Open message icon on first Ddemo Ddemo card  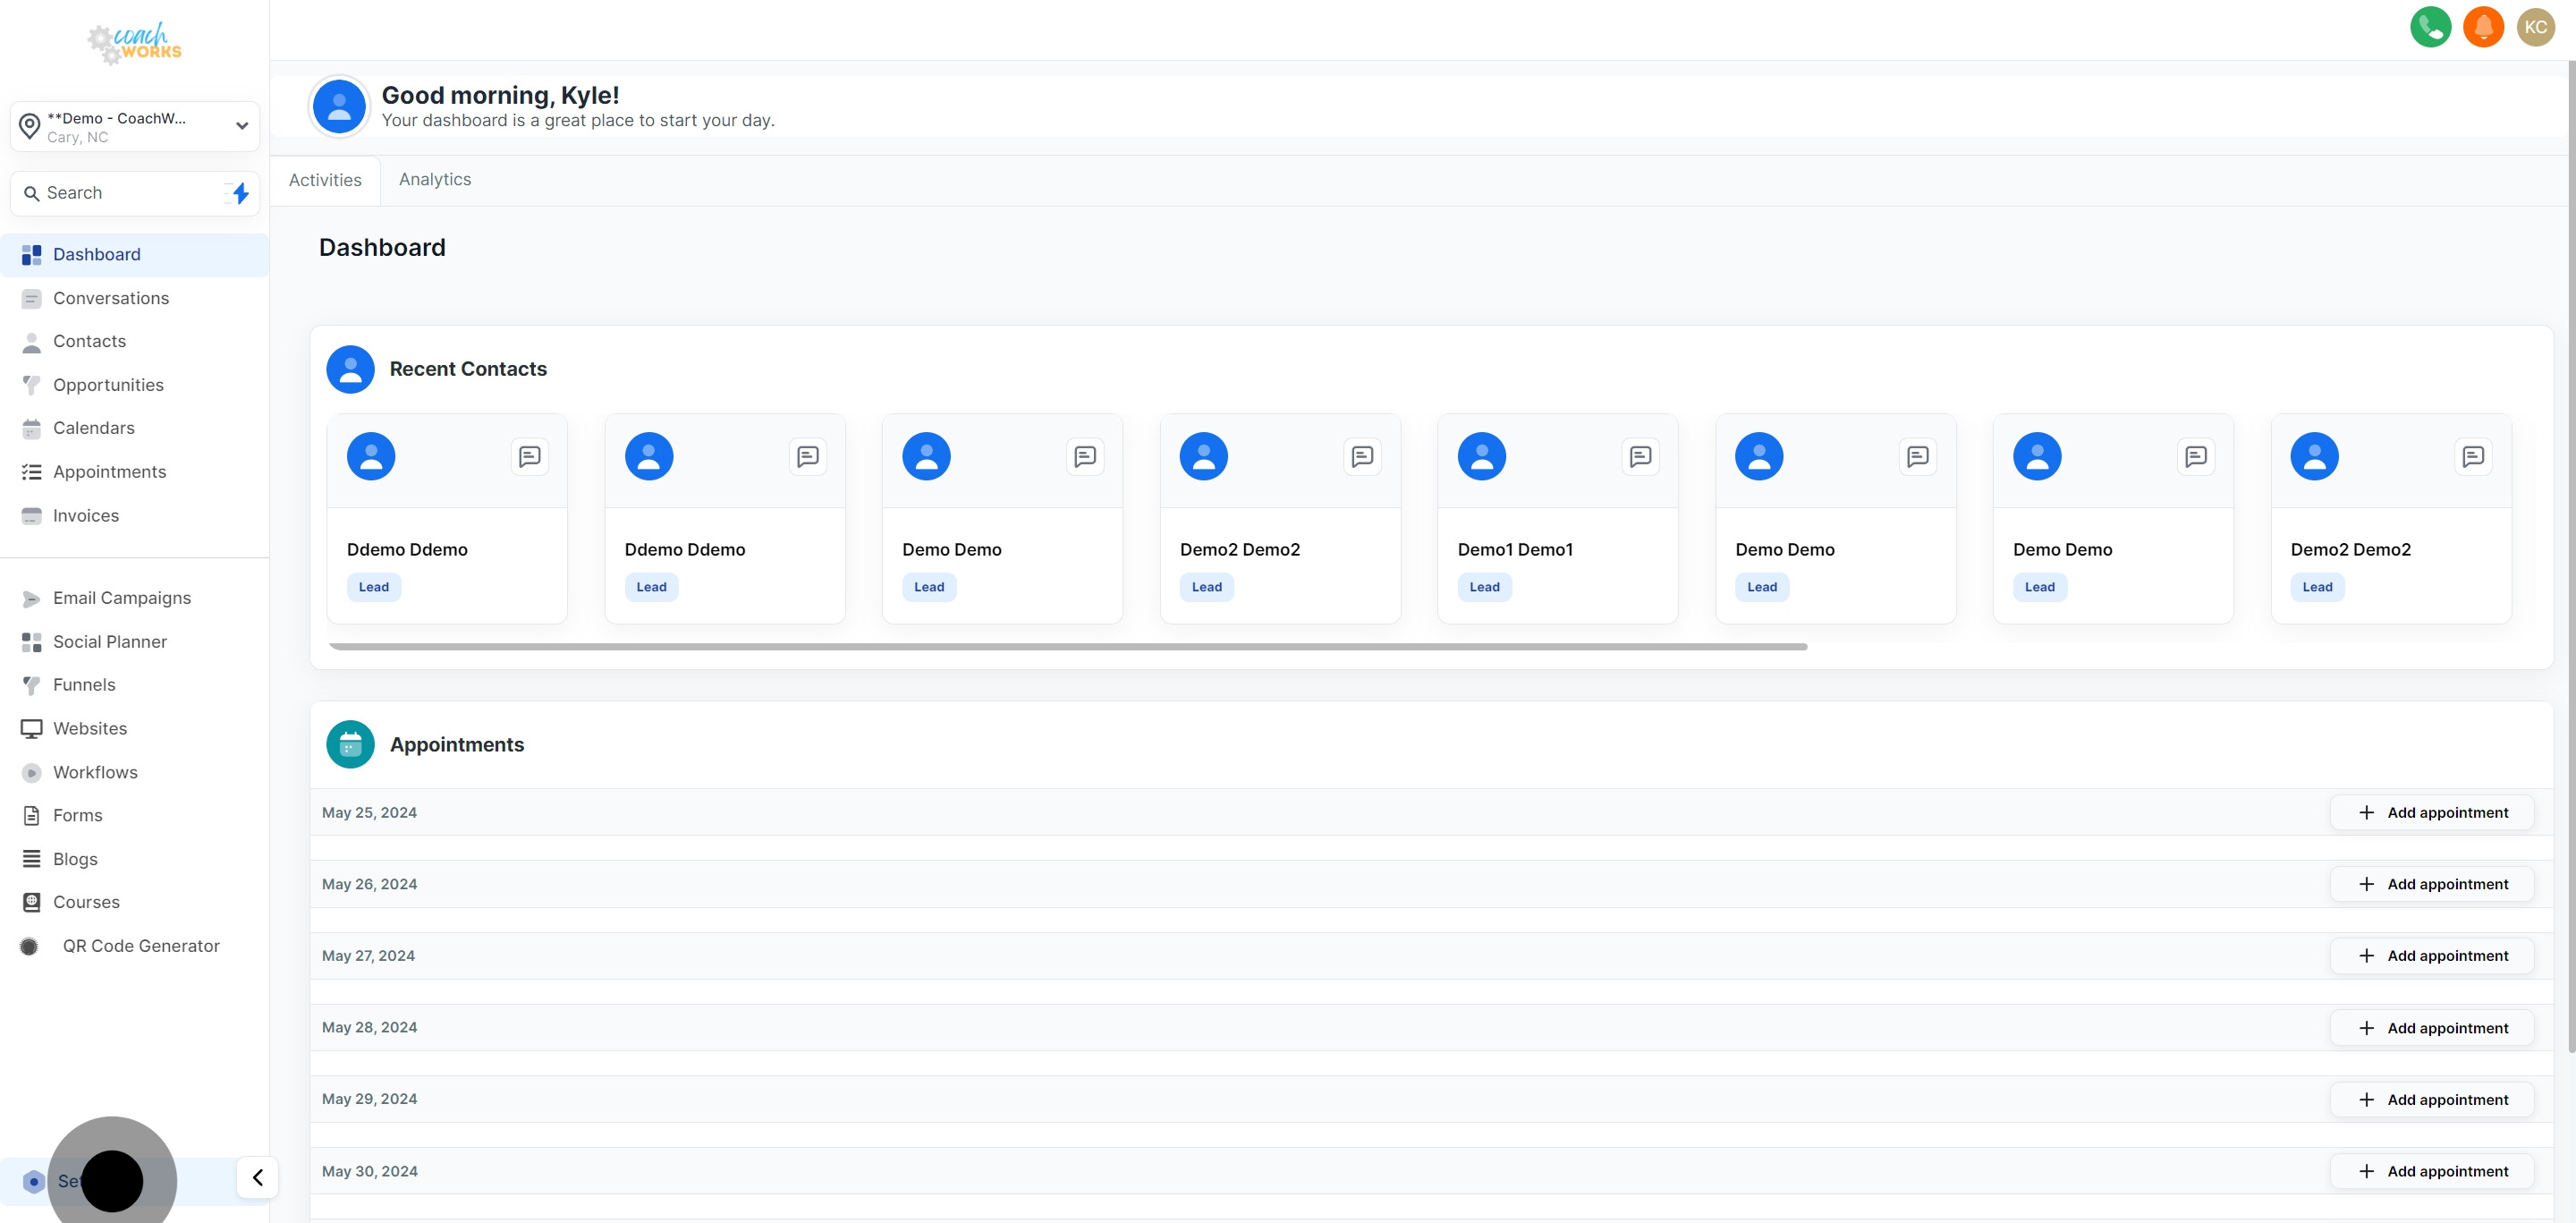(x=530, y=457)
